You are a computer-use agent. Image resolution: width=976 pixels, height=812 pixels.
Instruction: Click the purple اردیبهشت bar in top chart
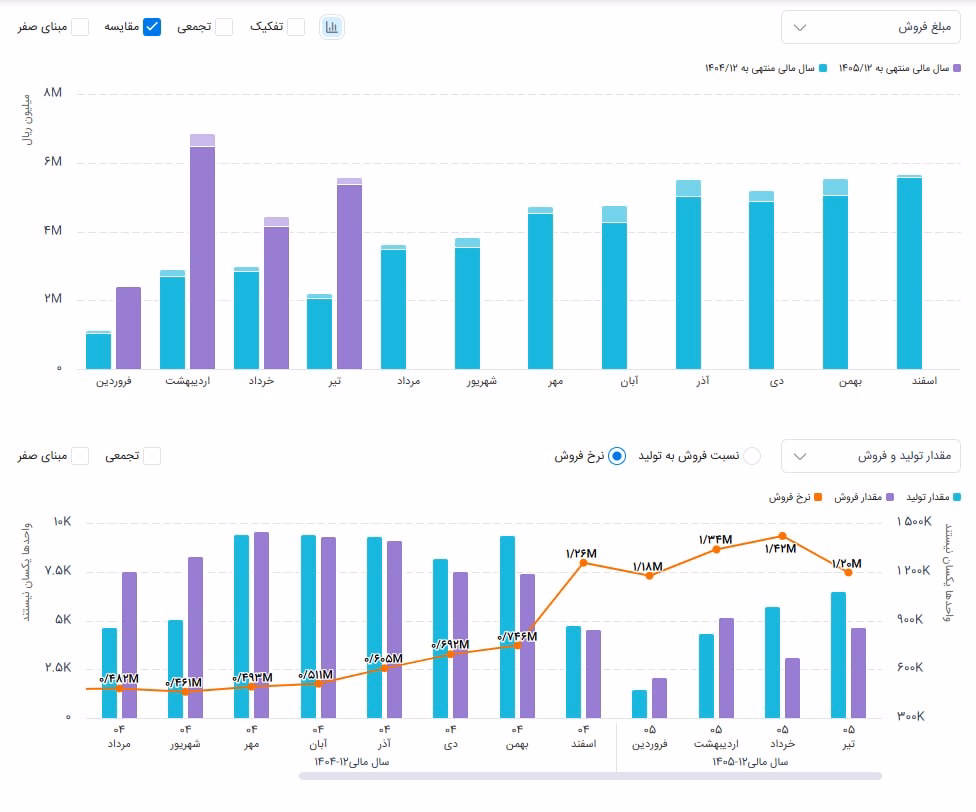[202, 251]
